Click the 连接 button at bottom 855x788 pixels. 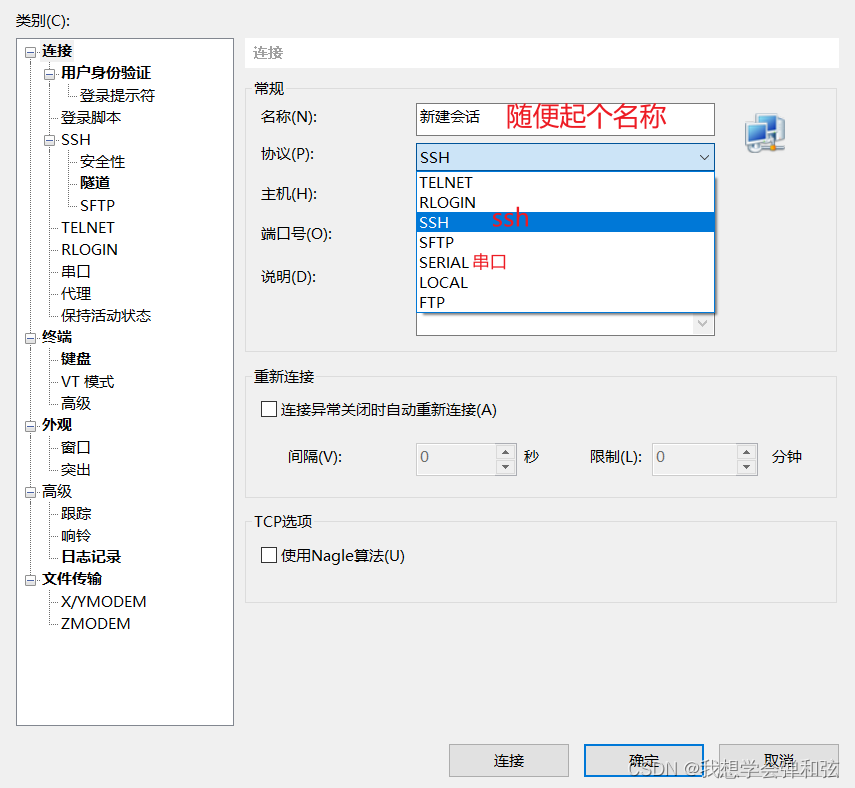tap(509, 760)
